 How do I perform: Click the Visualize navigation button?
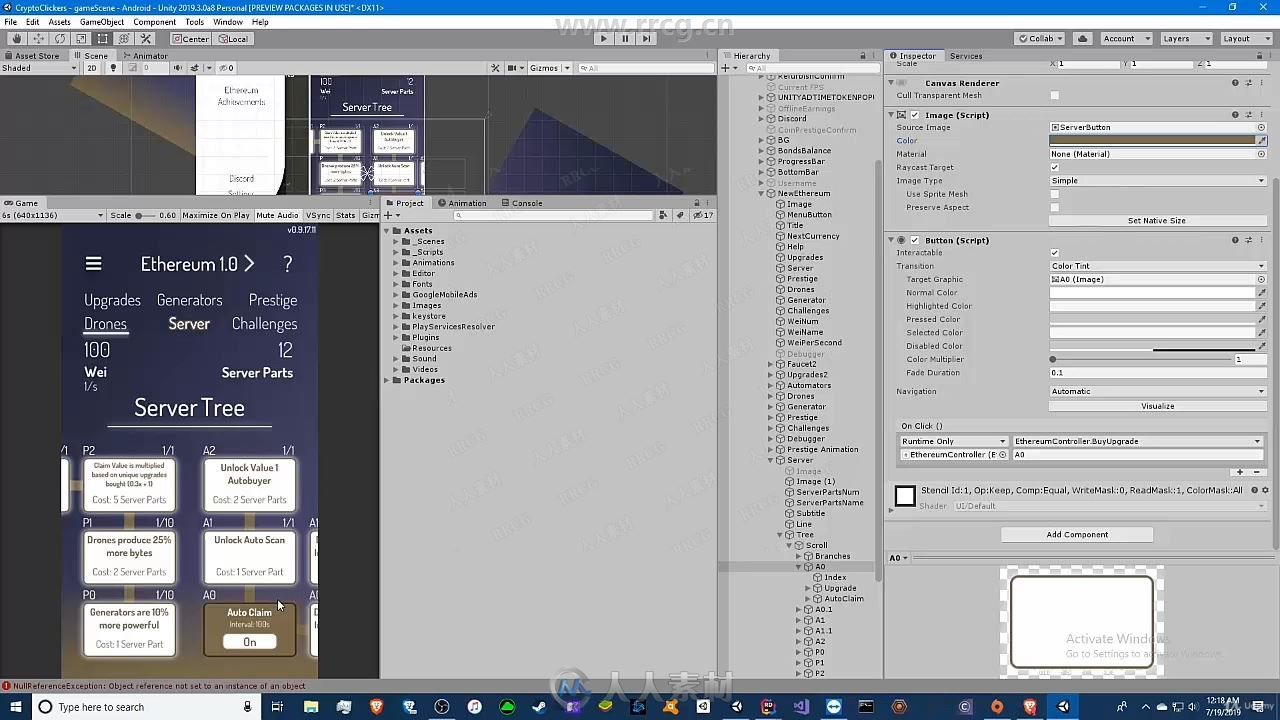[1157, 406]
